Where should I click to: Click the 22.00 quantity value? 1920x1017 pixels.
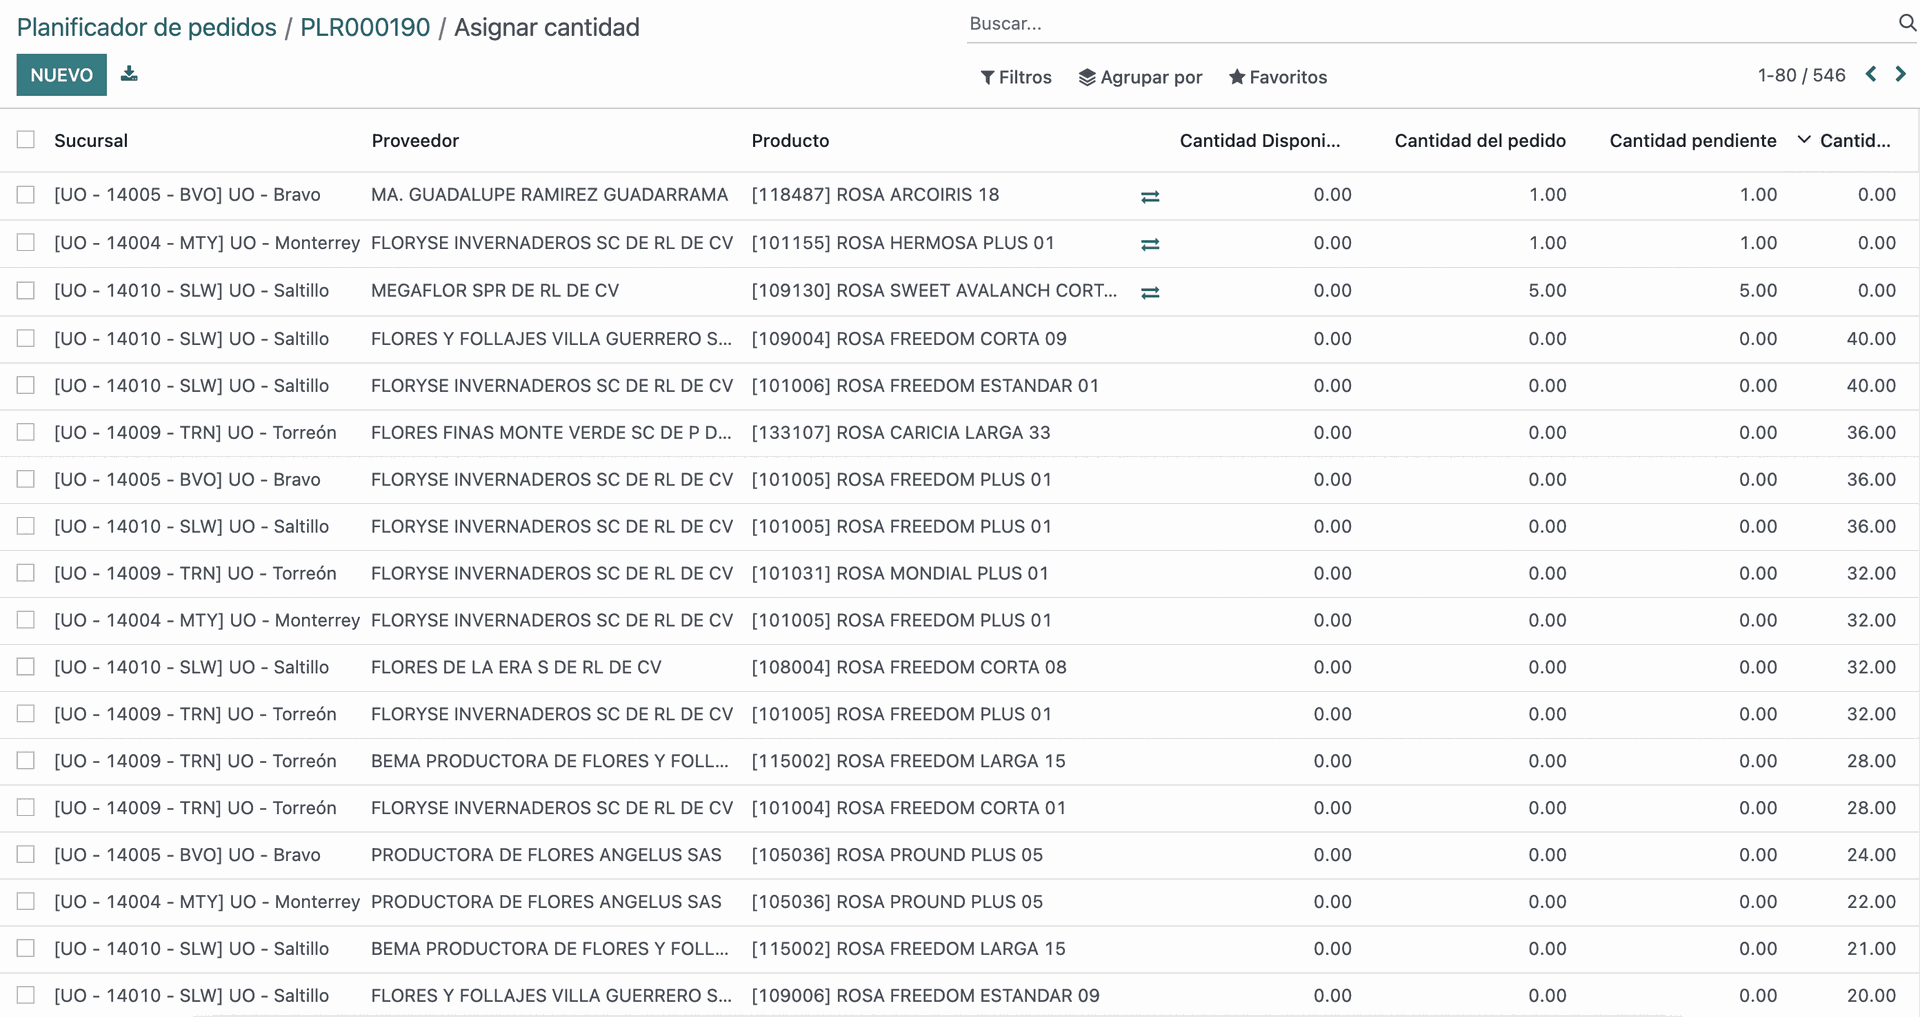(x=1871, y=902)
